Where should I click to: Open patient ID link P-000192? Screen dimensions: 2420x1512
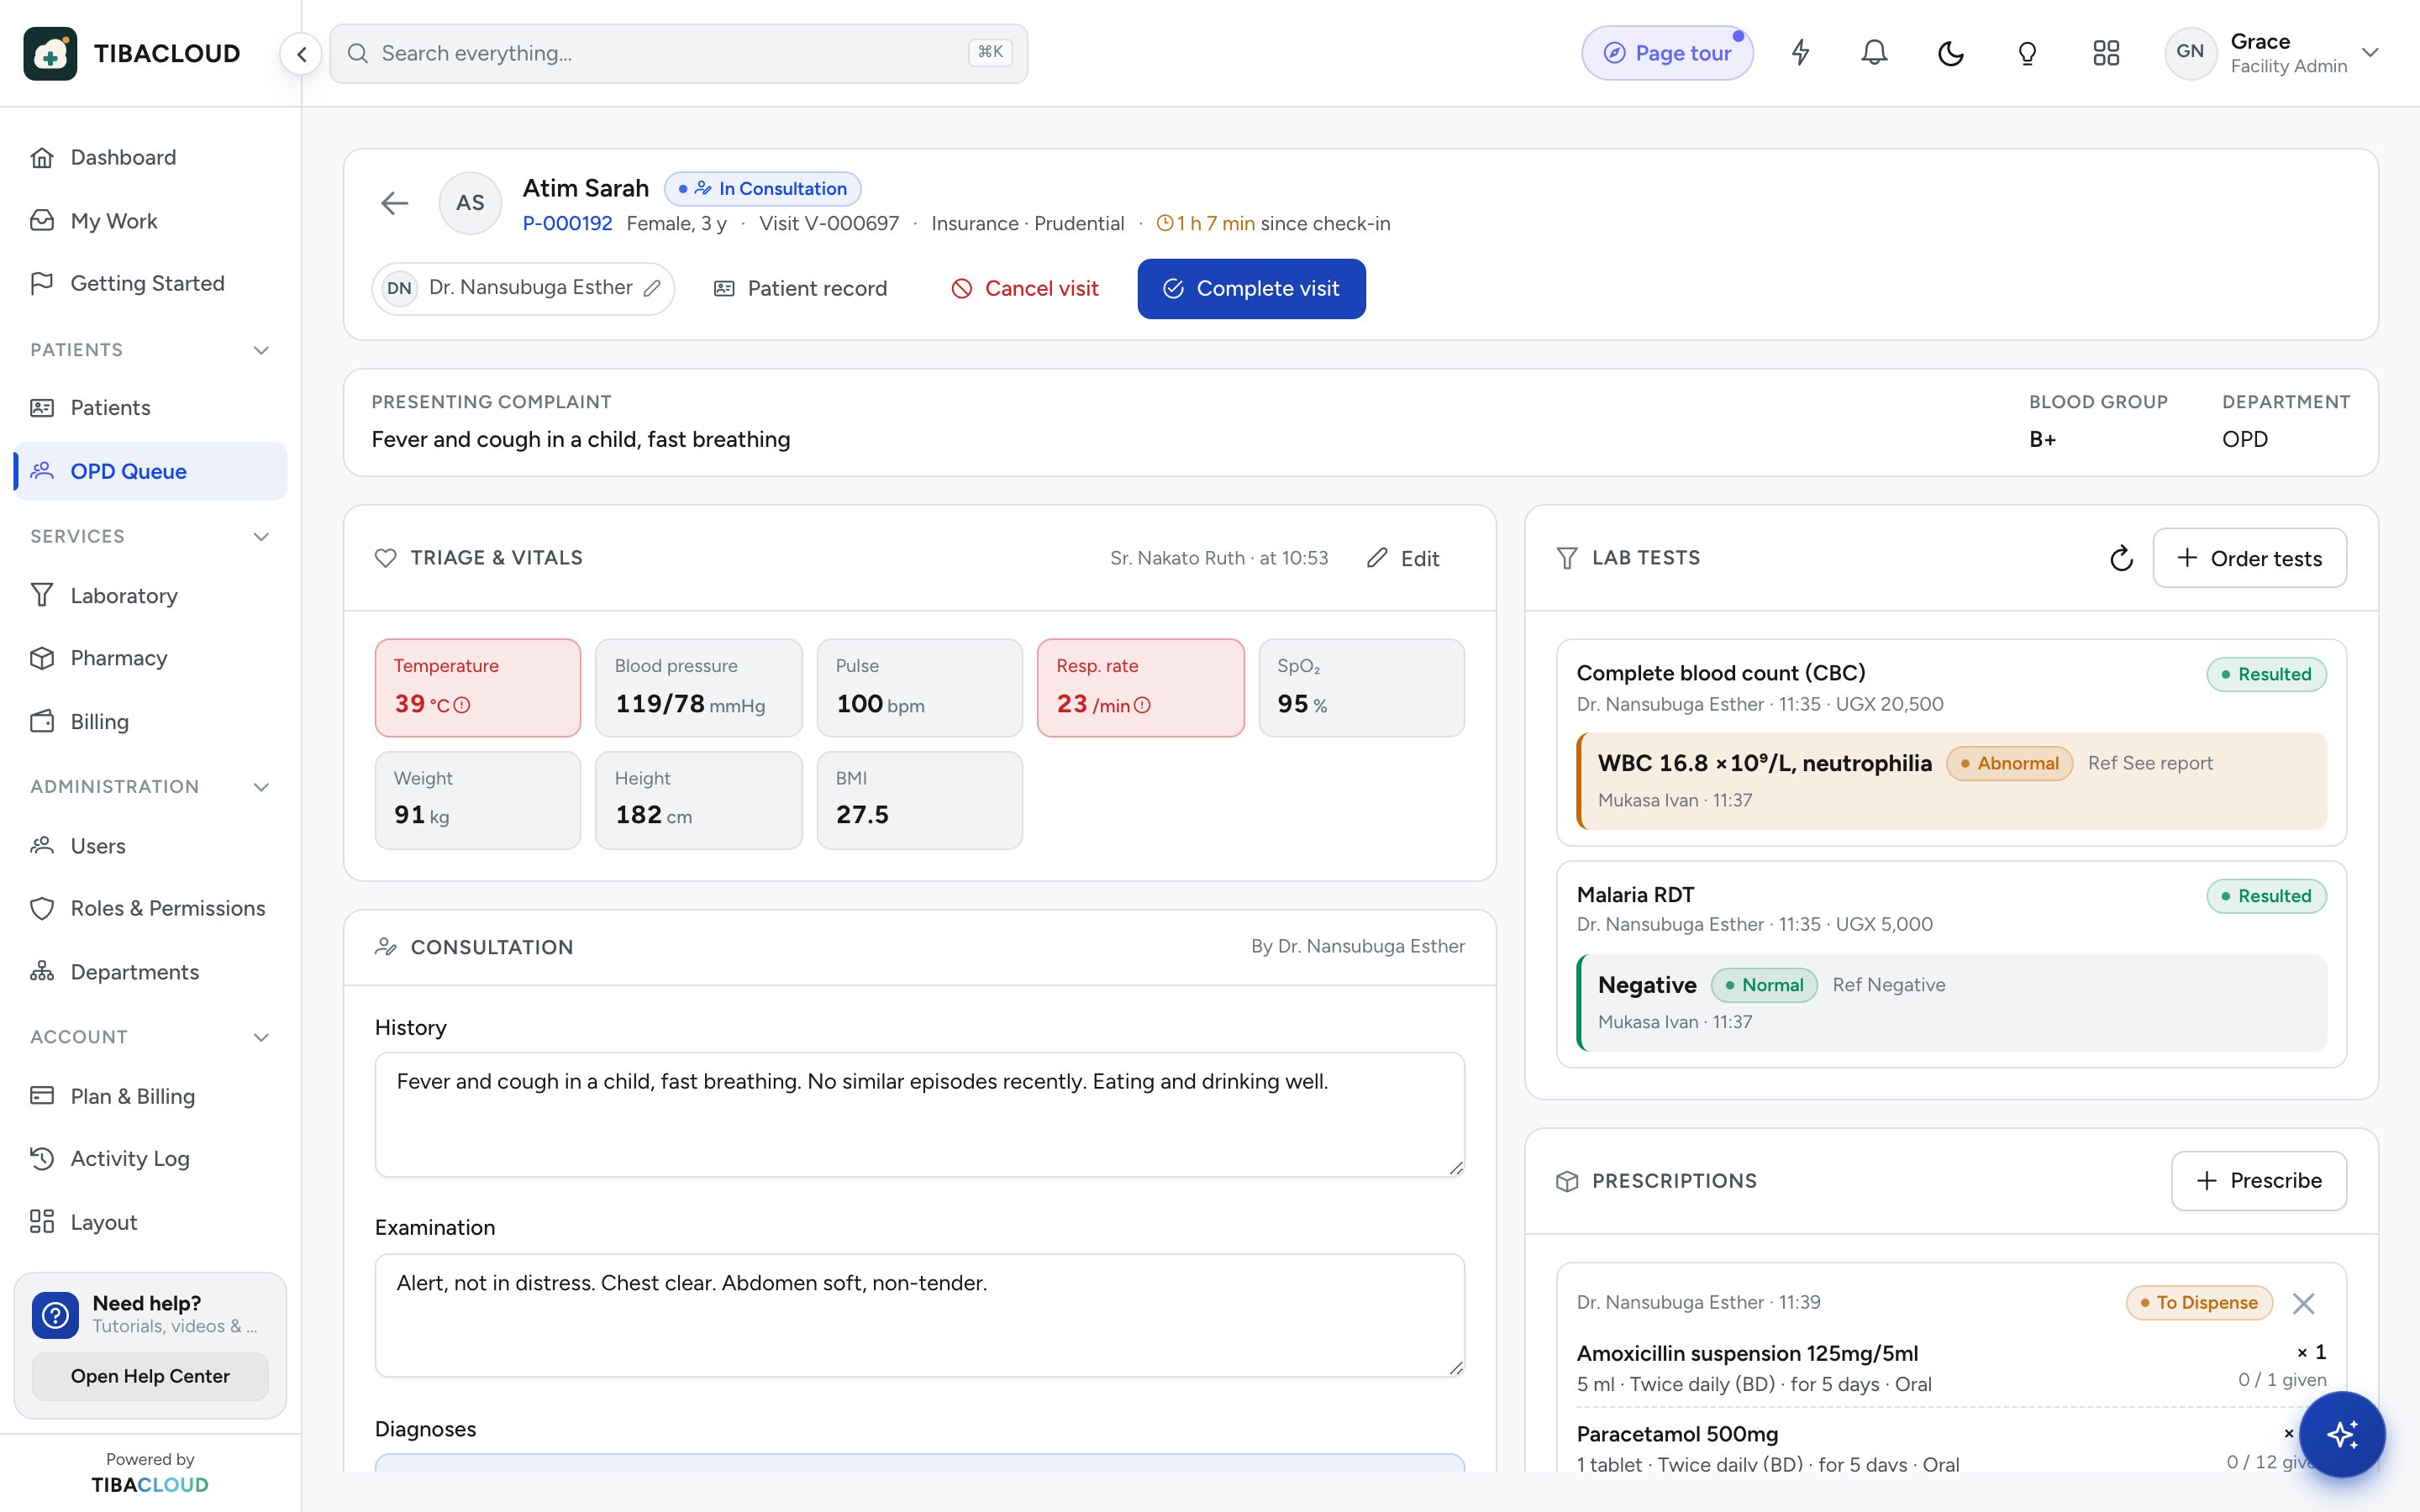tap(567, 223)
